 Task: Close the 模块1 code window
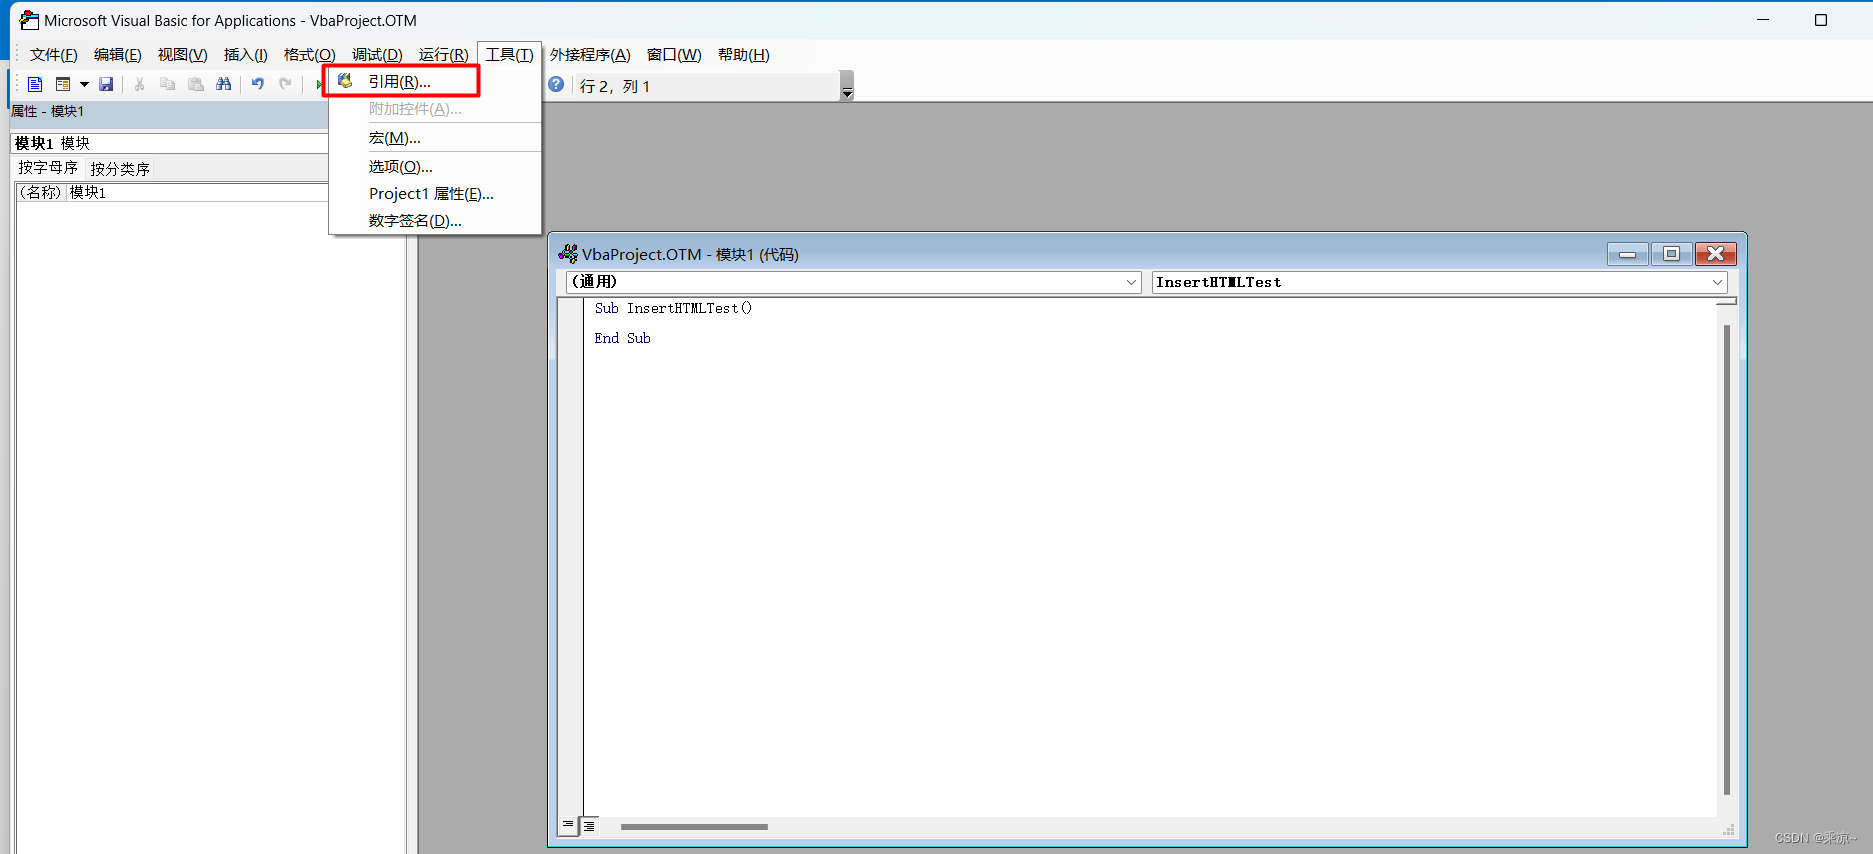(1715, 254)
